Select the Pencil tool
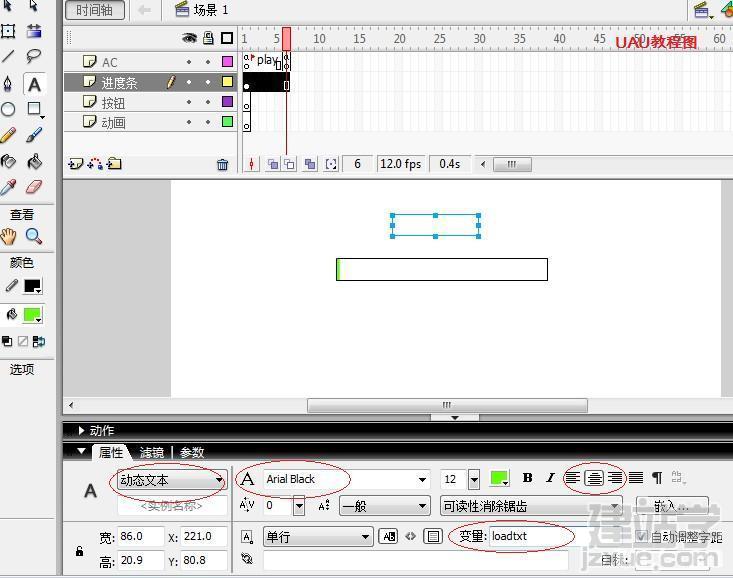This screenshot has width=733, height=578. [8, 135]
